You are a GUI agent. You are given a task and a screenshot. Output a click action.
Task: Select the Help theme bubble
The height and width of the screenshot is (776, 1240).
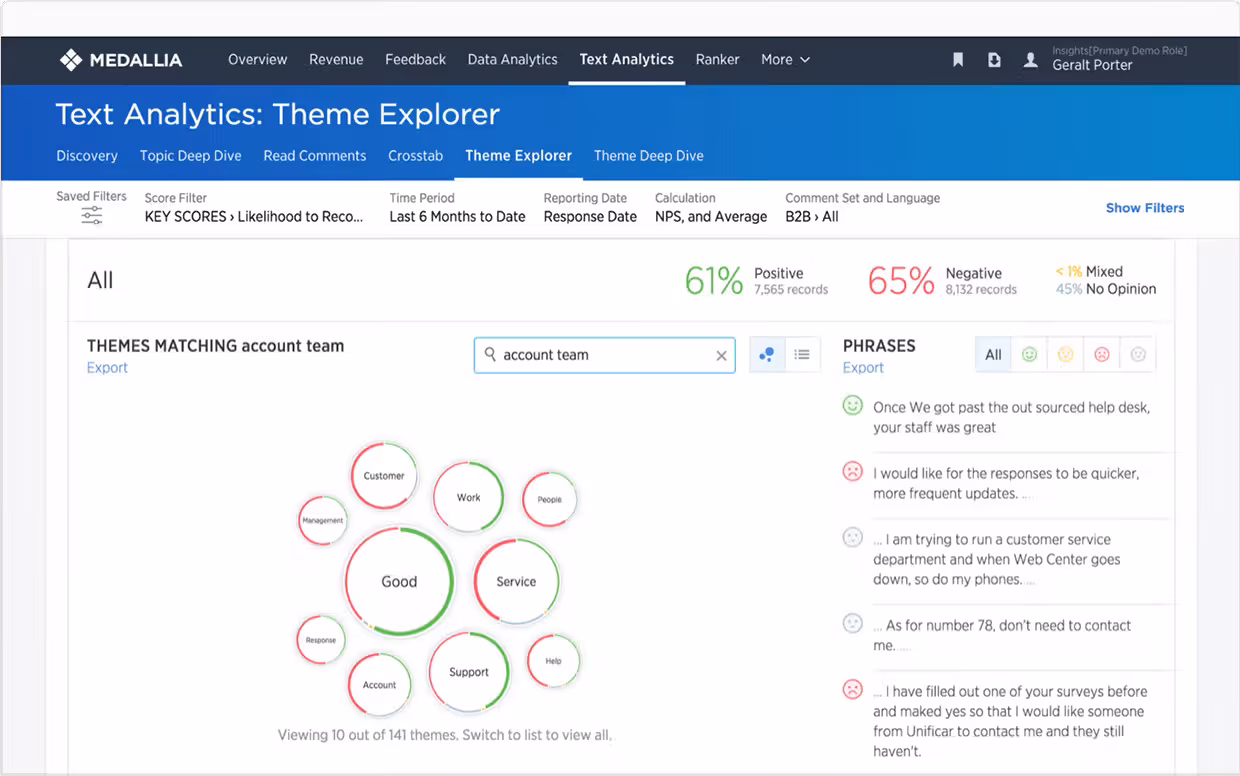(x=553, y=661)
